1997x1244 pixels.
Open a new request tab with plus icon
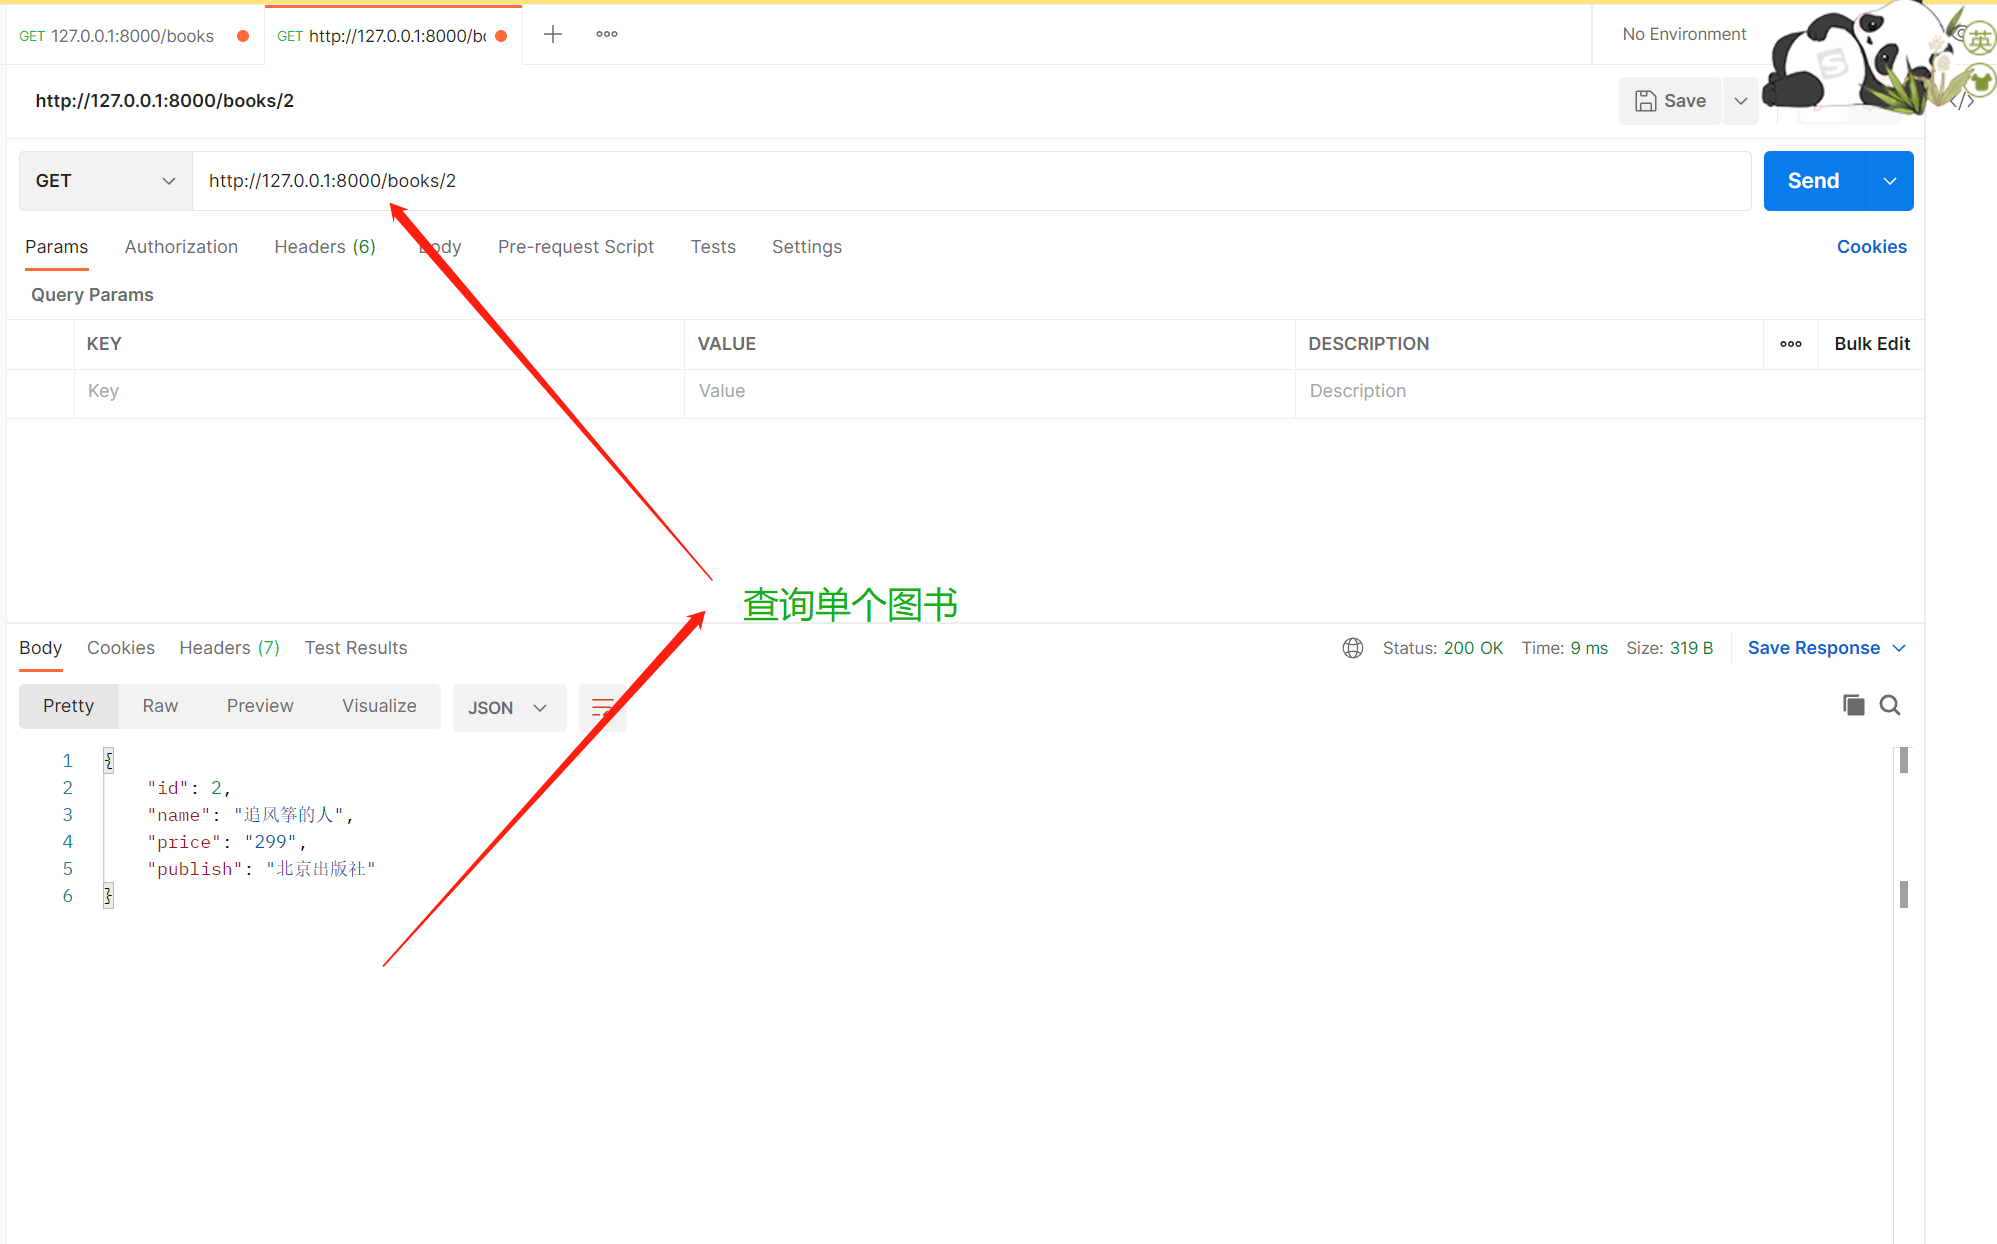[553, 35]
